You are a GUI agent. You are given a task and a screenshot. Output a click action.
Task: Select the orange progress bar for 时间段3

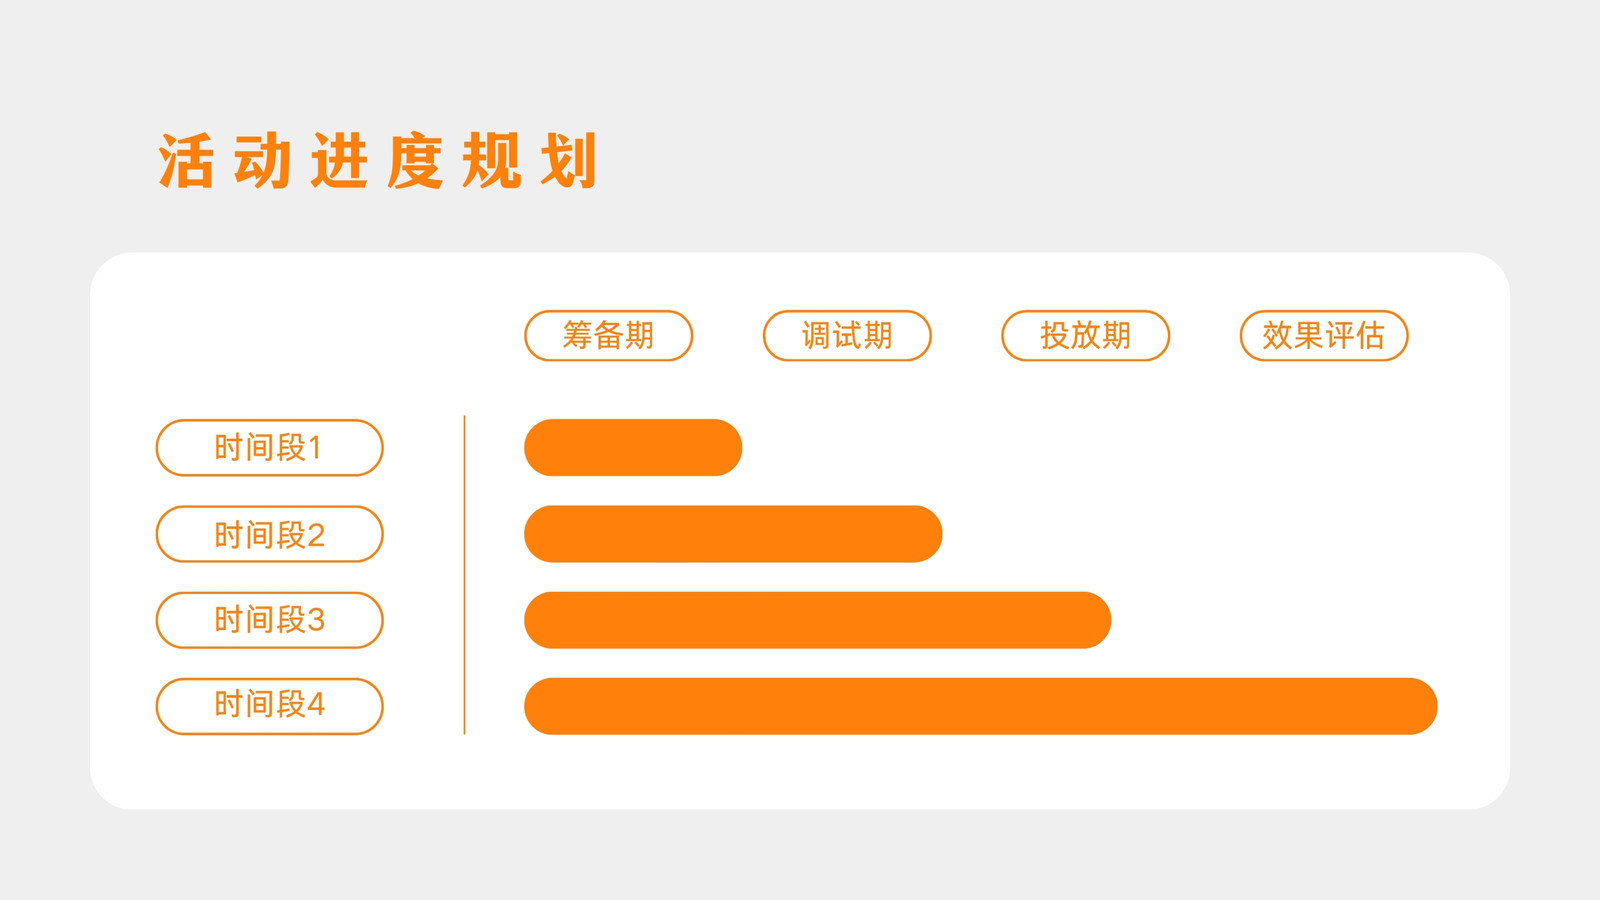818,620
